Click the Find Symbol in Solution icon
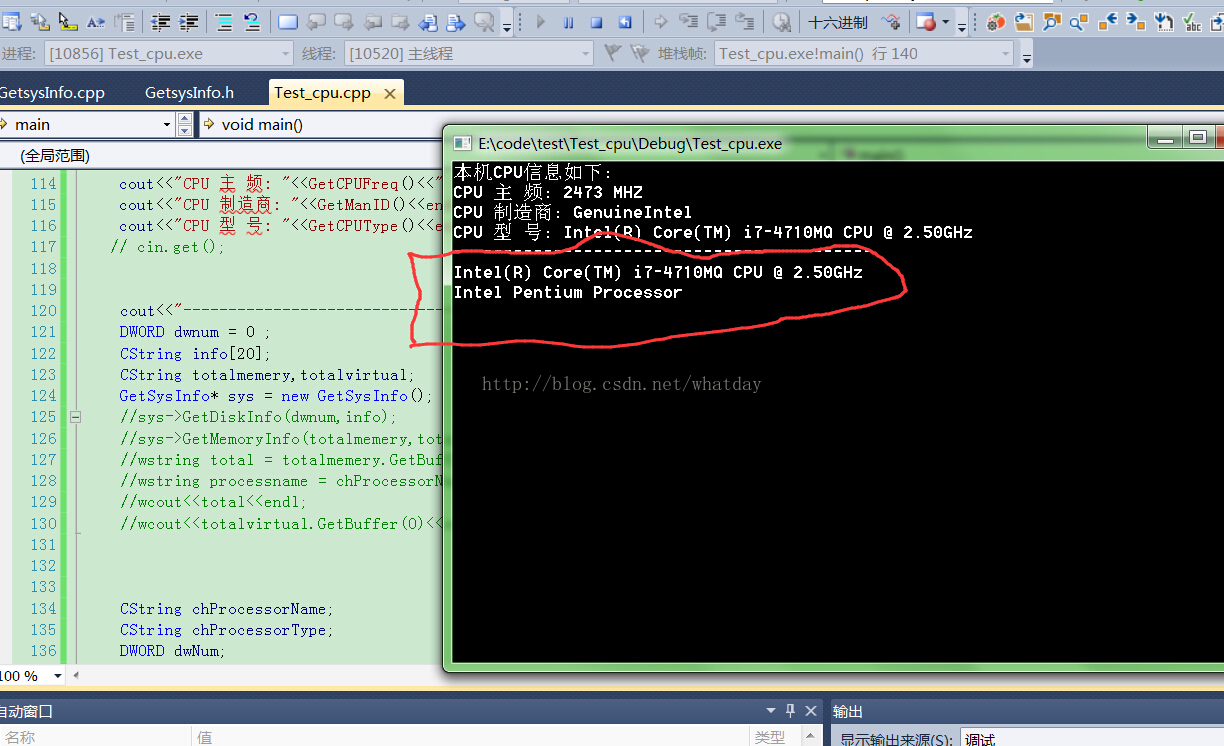Viewport: 1224px width, 746px height. [x=1052, y=22]
